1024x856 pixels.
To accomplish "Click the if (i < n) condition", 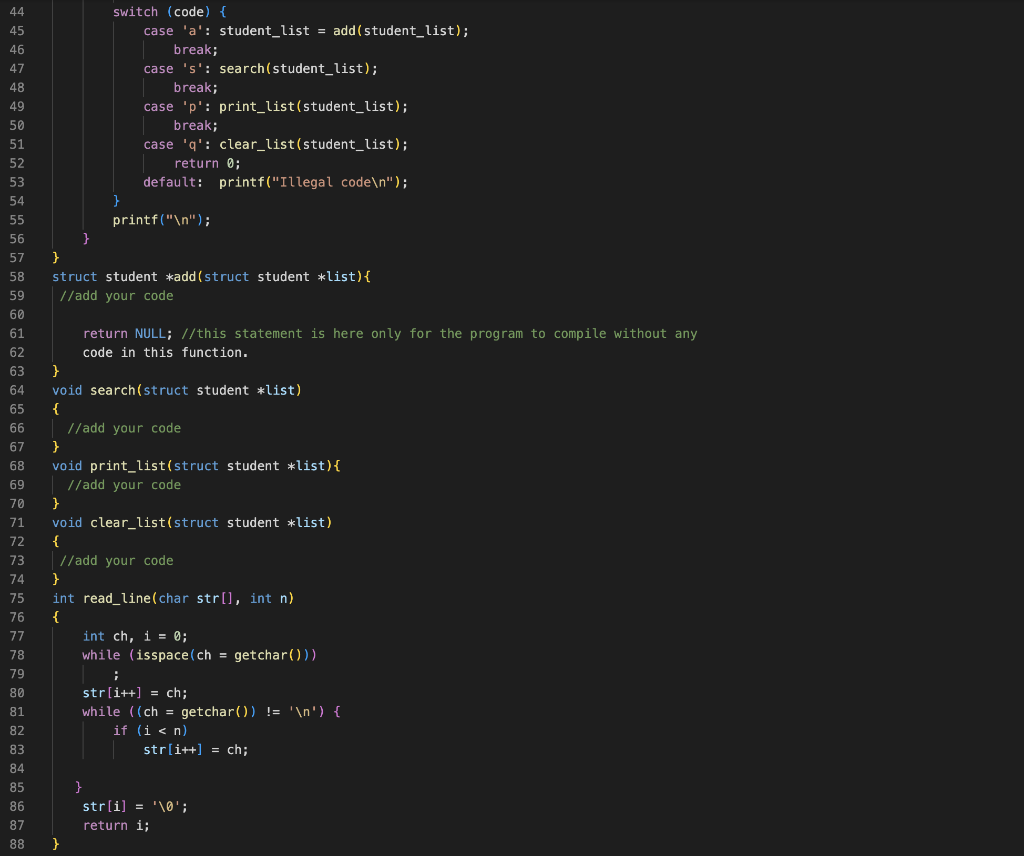I will click(151, 731).
